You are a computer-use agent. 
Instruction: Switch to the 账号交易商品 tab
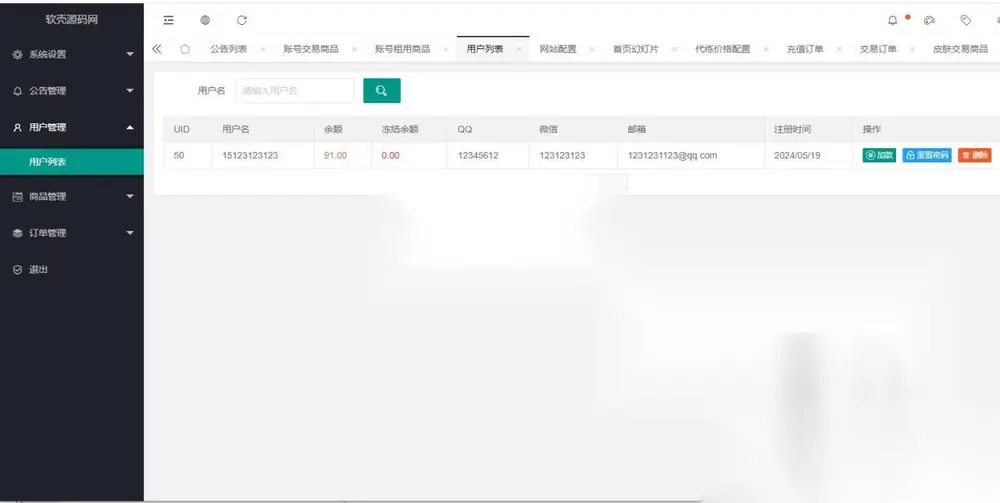311,49
